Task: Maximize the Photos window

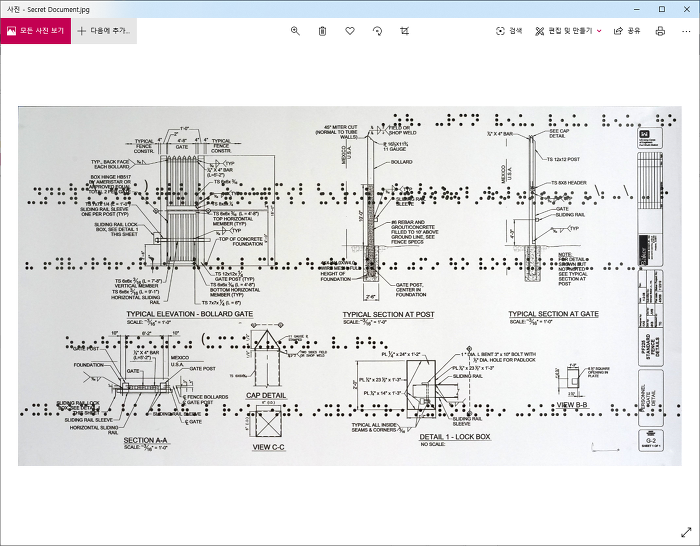Action: [x=662, y=9]
